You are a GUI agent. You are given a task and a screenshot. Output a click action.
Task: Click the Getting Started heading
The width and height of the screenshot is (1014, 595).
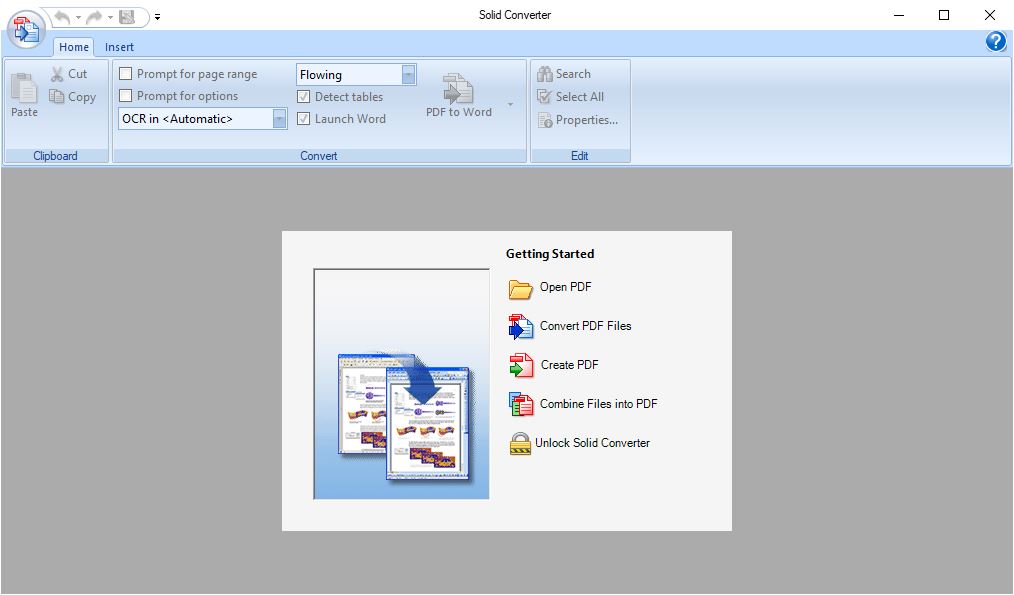550,254
